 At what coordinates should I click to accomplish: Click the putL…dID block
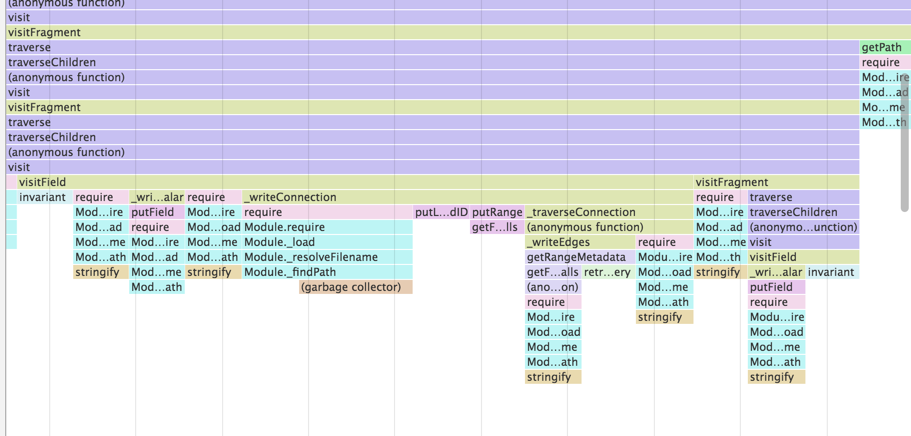click(x=441, y=212)
